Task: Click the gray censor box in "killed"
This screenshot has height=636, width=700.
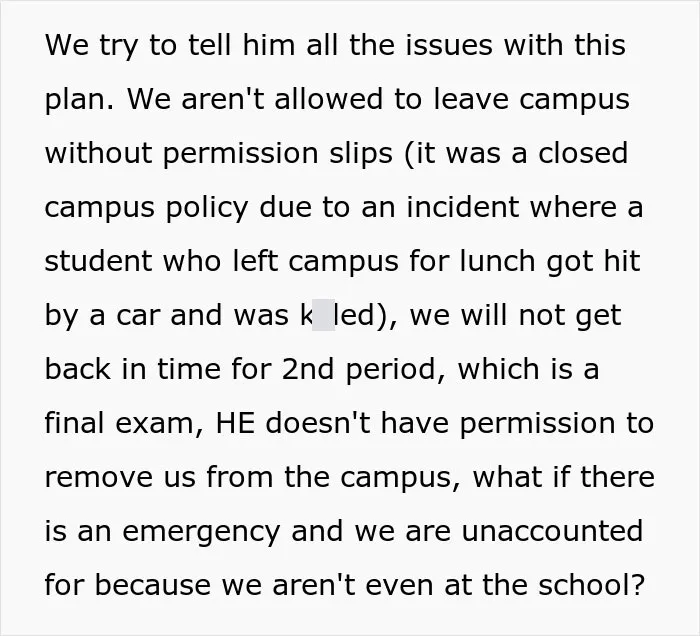Action: point(323,315)
